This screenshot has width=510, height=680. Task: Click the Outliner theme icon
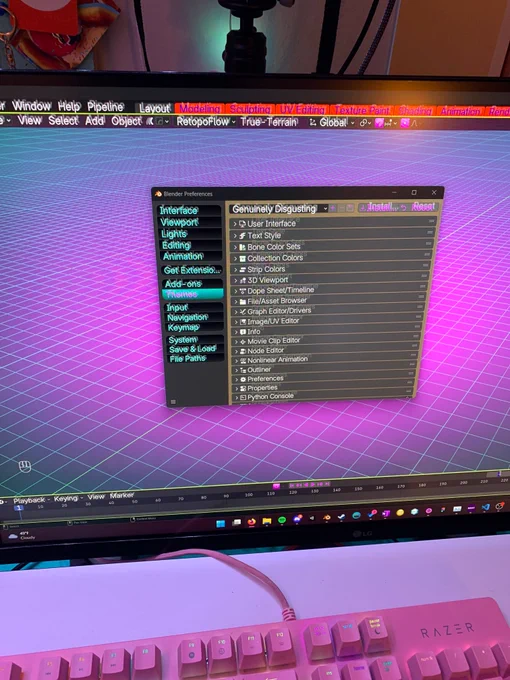(243, 370)
